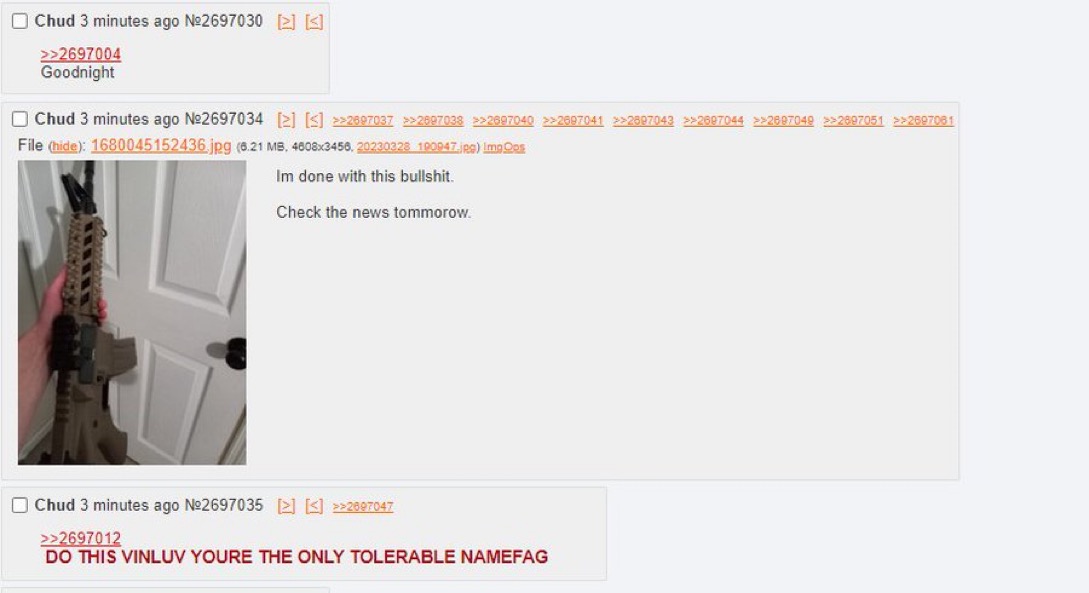Follow backlink >>2697037

click(x=363, y=120)
